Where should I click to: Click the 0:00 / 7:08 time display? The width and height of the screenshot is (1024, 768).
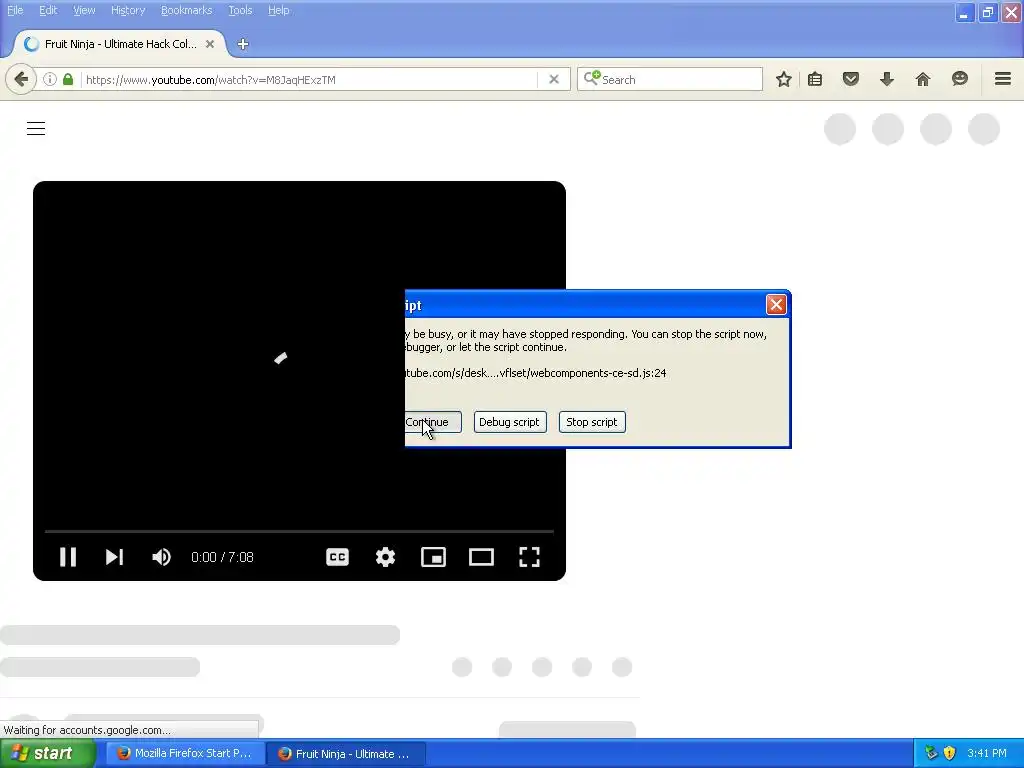pos(222,557)
